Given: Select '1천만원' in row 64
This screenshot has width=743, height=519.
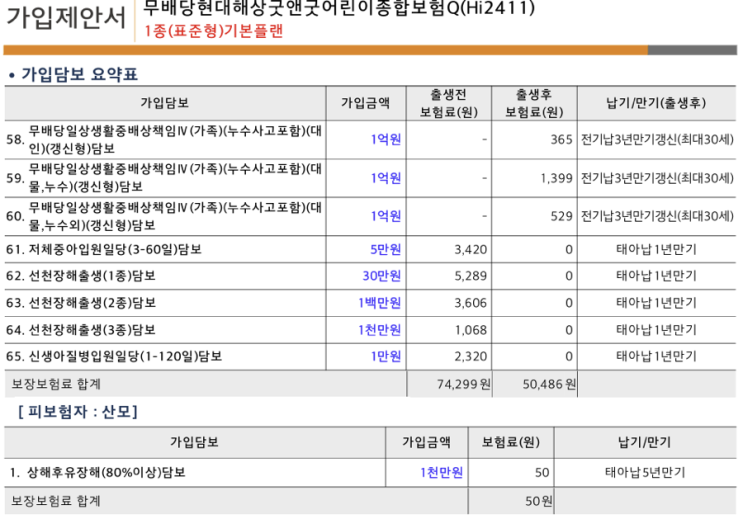Looking at the screenshot, I should coord(380,330).
